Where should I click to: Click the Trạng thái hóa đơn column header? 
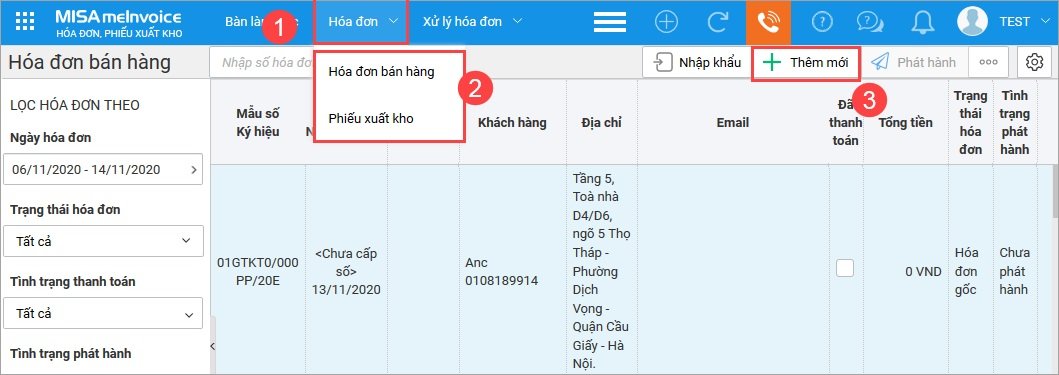(x=971, y=122)
